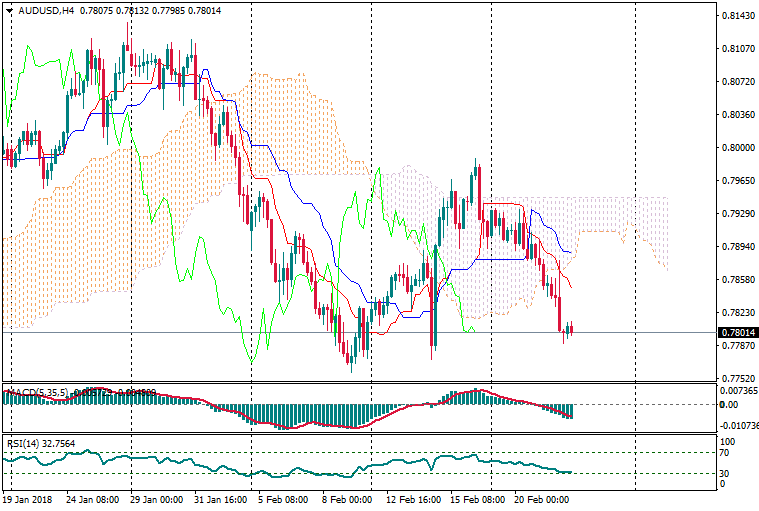Open the chart menu arrow beside AUDUSD,H4
Viewport: 759px width, 511px height.
tap(9, 10)
